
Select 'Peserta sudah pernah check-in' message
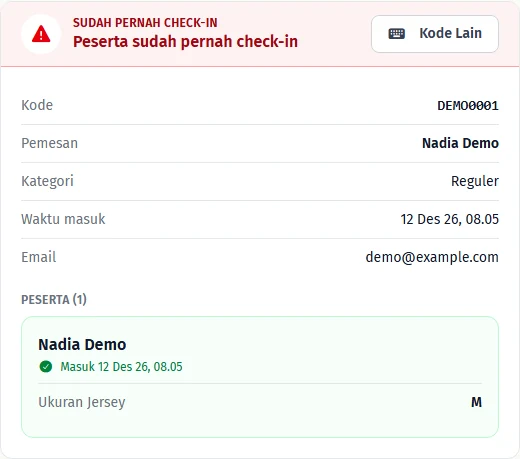point(185,42)
